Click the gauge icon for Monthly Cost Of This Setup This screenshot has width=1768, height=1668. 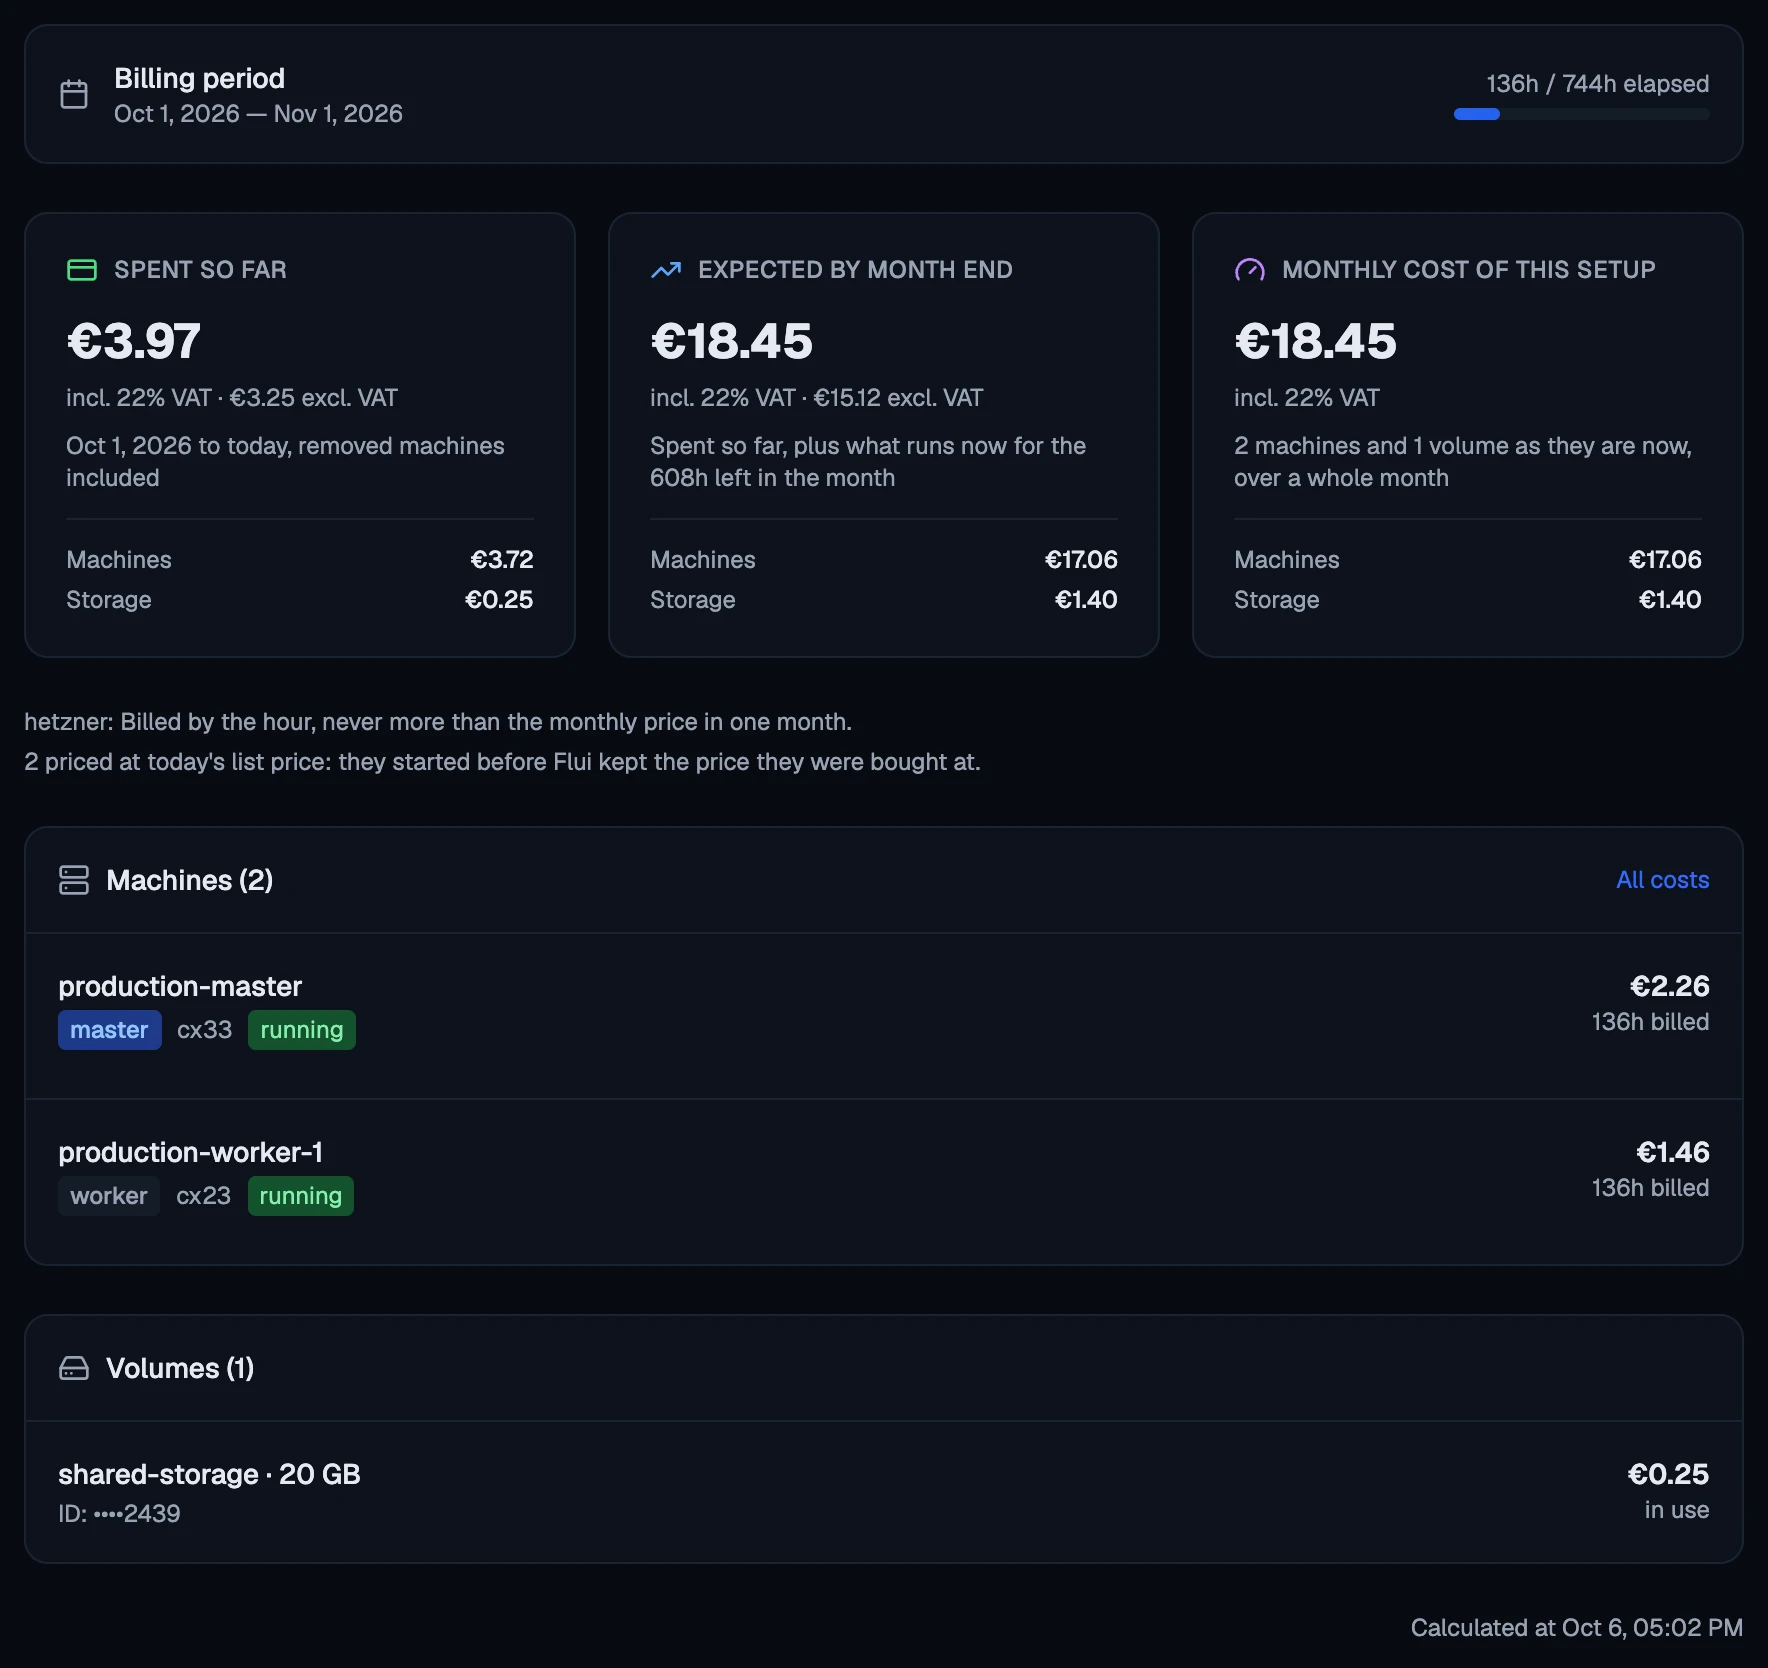(1250, 270)
